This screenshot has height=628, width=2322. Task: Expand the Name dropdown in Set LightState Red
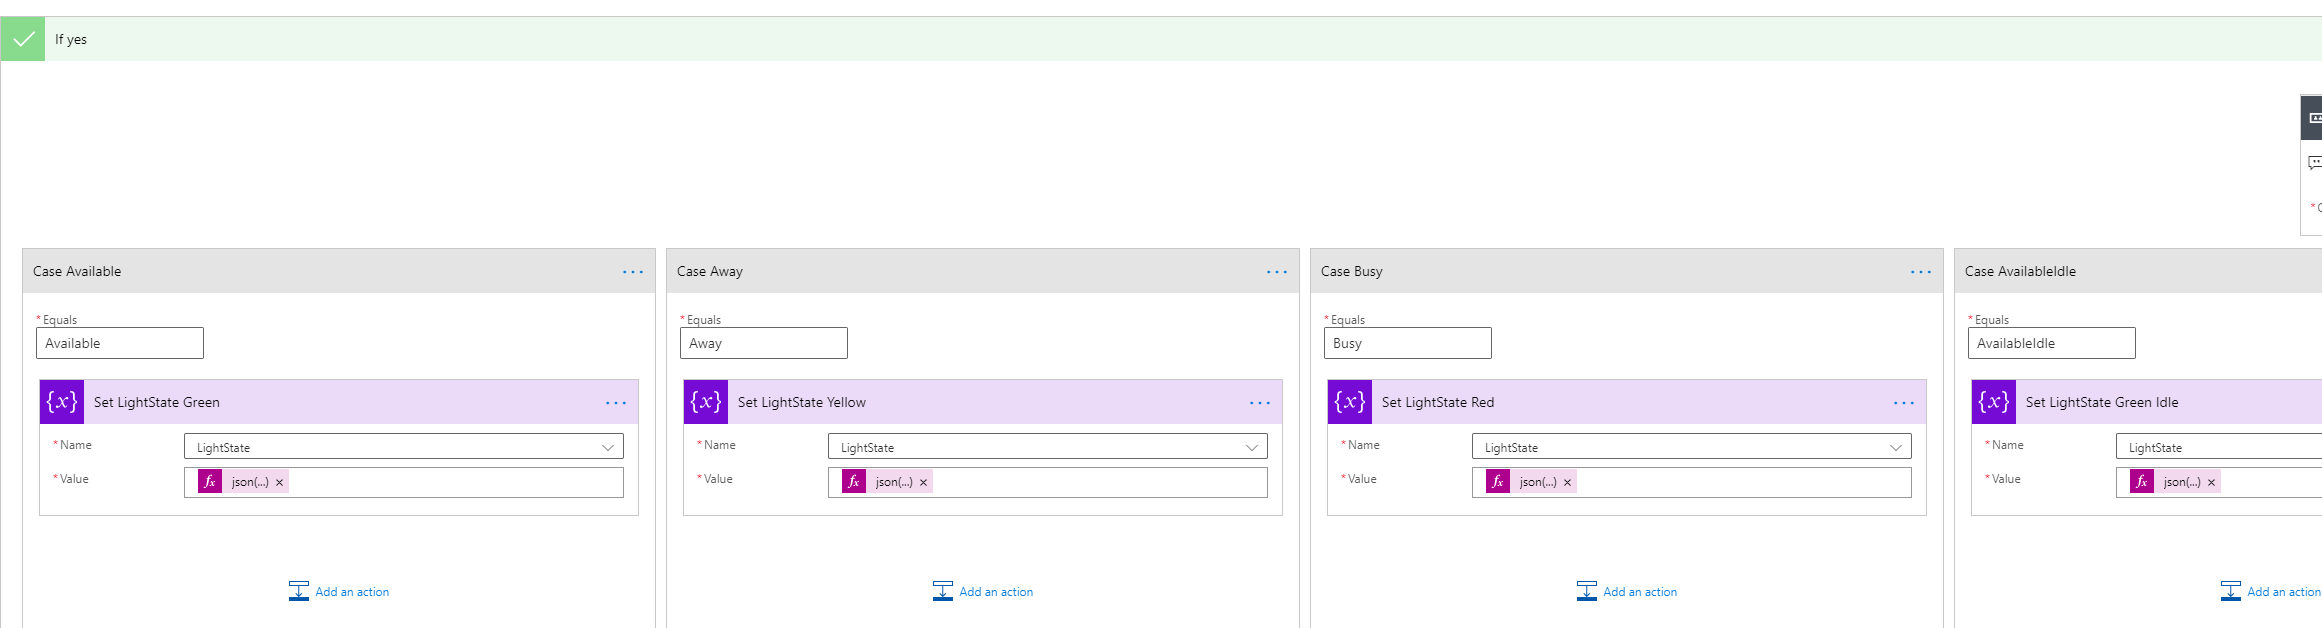[1895, 447]
